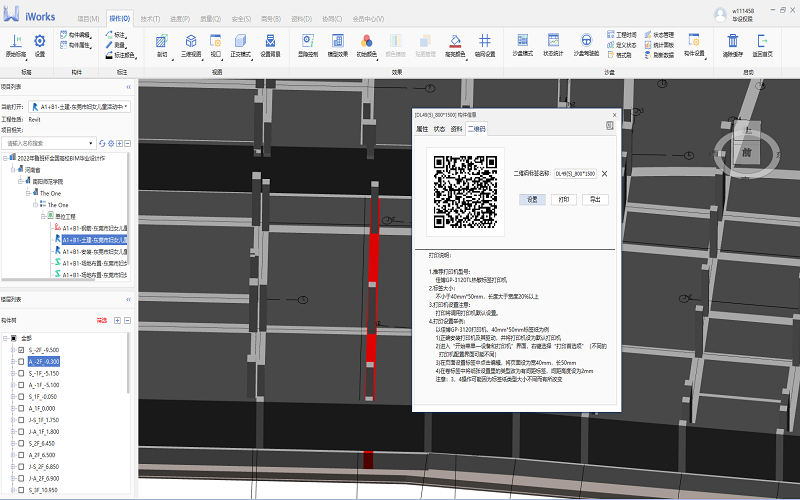Open the 进度(P) ribbon tab
Screen dimensions: 800x500
[x=180, y=19]
